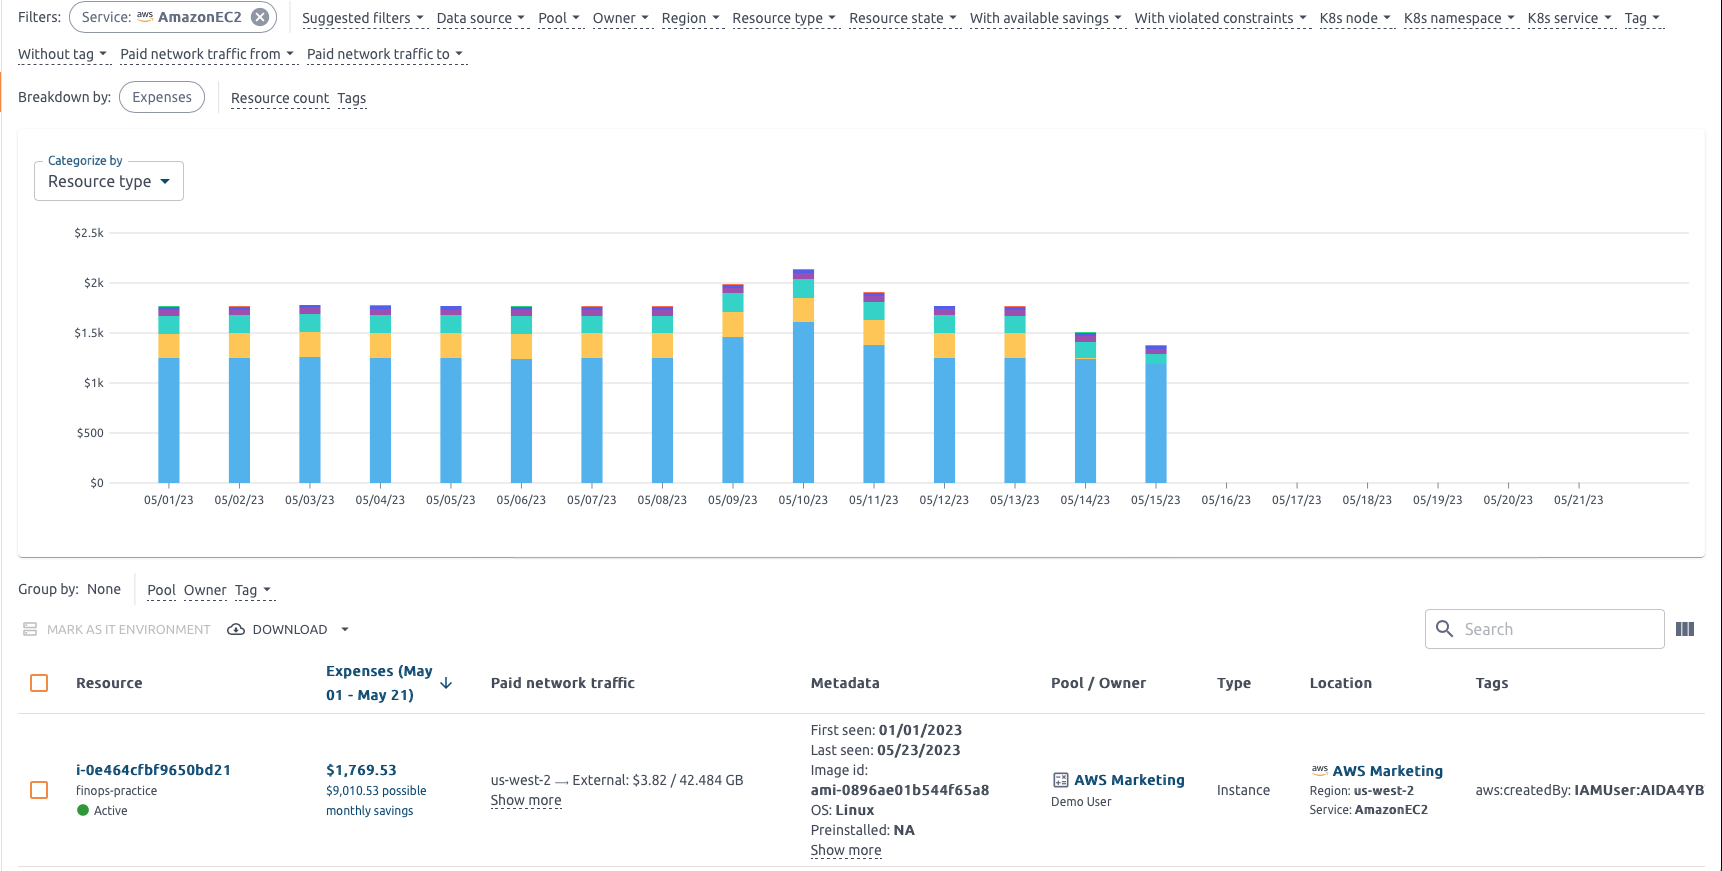Click the sort arrow next to Expenses
Image resolution: width=1722 pixels, height=871 pixels.
point(446,683)
